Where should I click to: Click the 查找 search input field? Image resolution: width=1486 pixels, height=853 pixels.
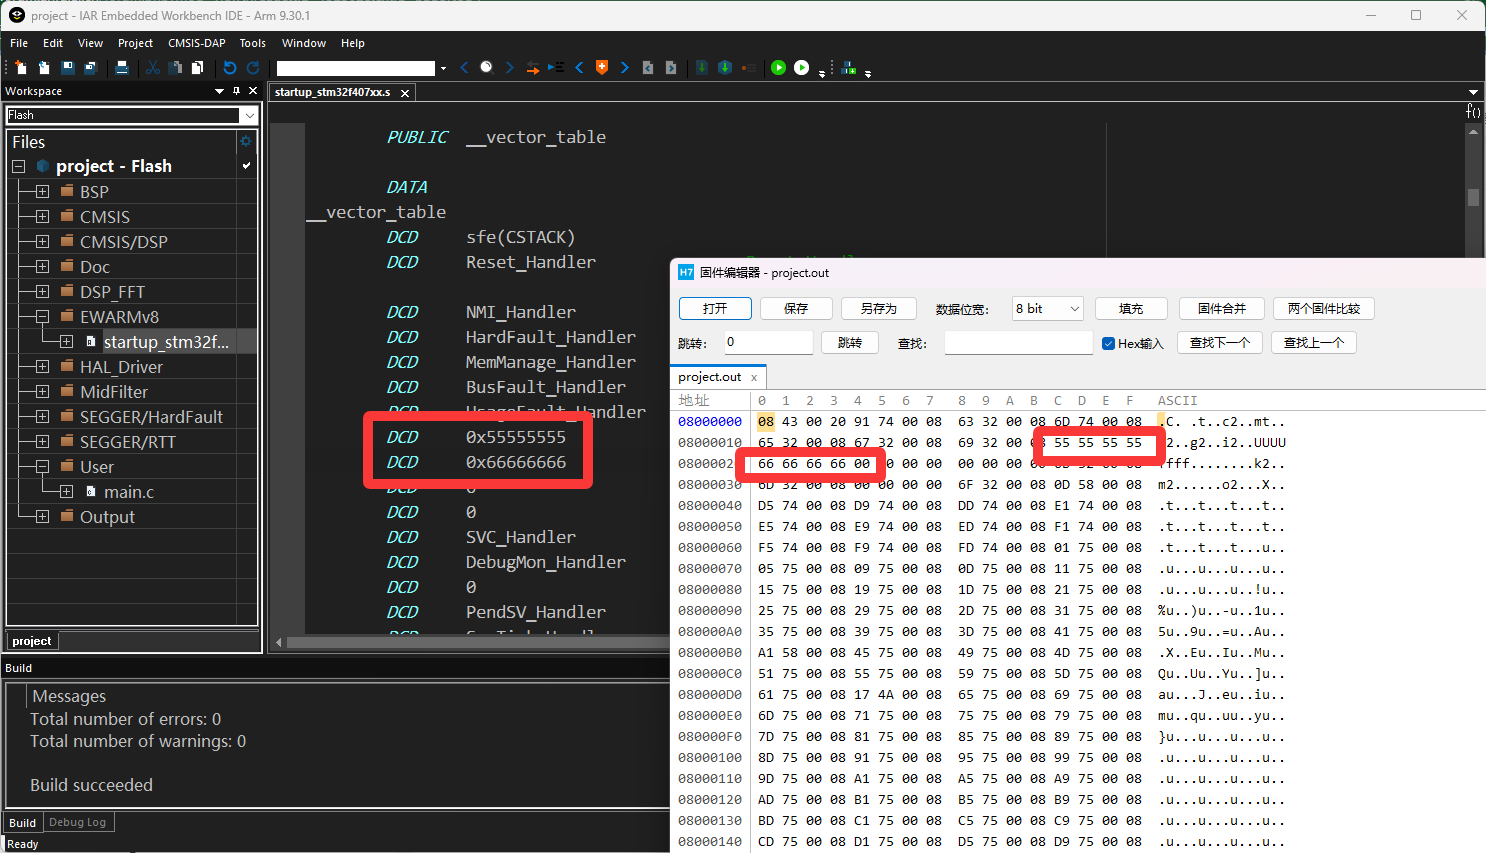tap(1018, 342)
